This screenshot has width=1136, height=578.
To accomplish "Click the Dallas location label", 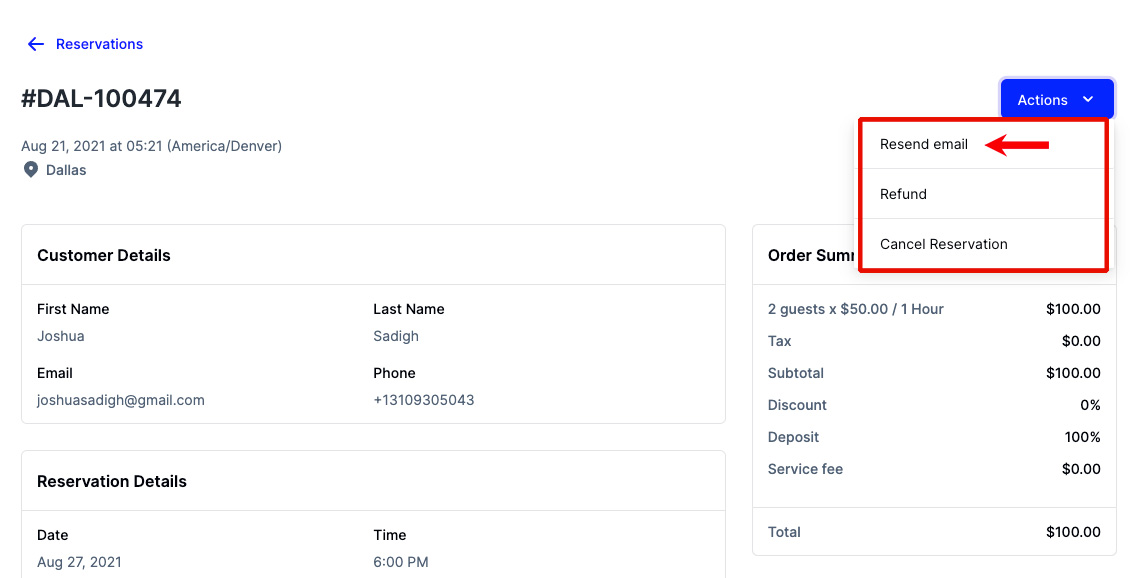I will coord(66,170).
